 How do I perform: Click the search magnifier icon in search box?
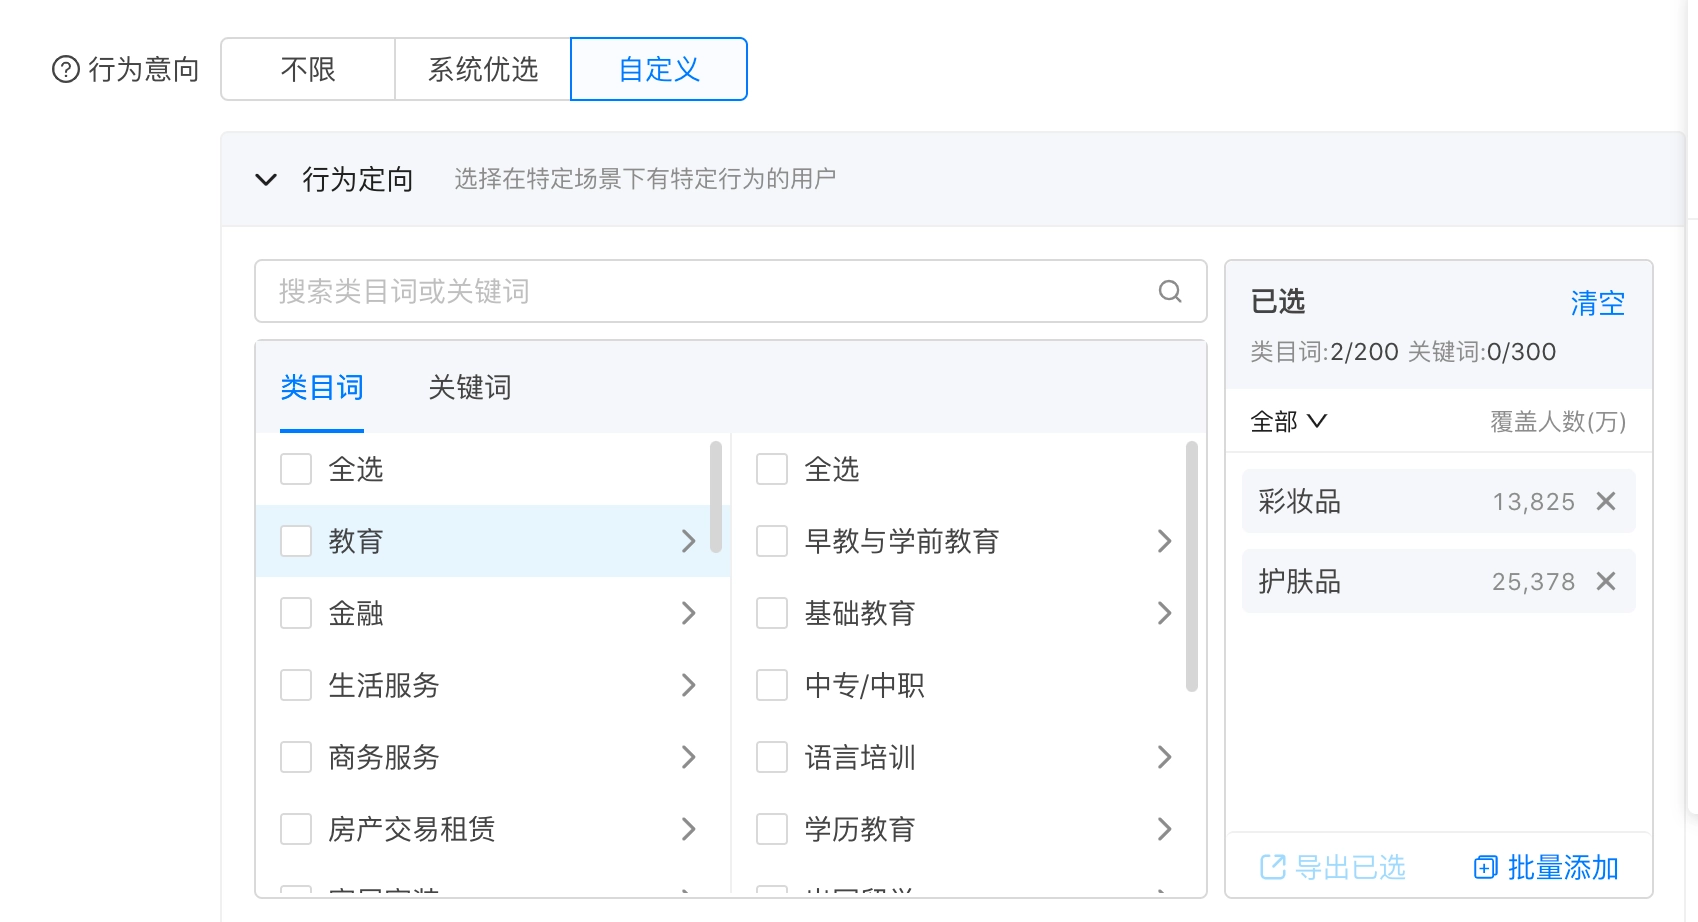point(1169,291)
